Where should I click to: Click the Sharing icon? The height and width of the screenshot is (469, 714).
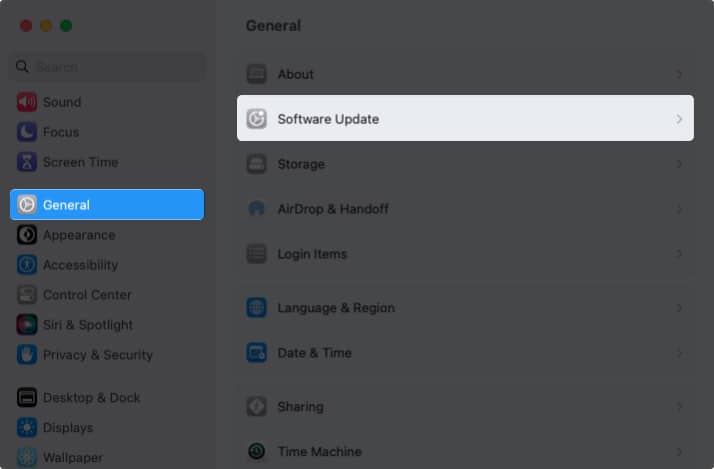tap(256, 407)
